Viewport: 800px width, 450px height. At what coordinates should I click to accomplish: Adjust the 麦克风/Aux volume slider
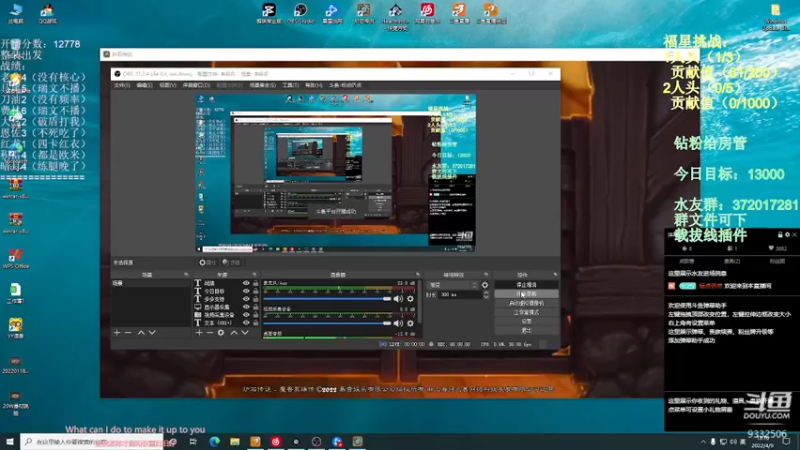click(327, 298)
